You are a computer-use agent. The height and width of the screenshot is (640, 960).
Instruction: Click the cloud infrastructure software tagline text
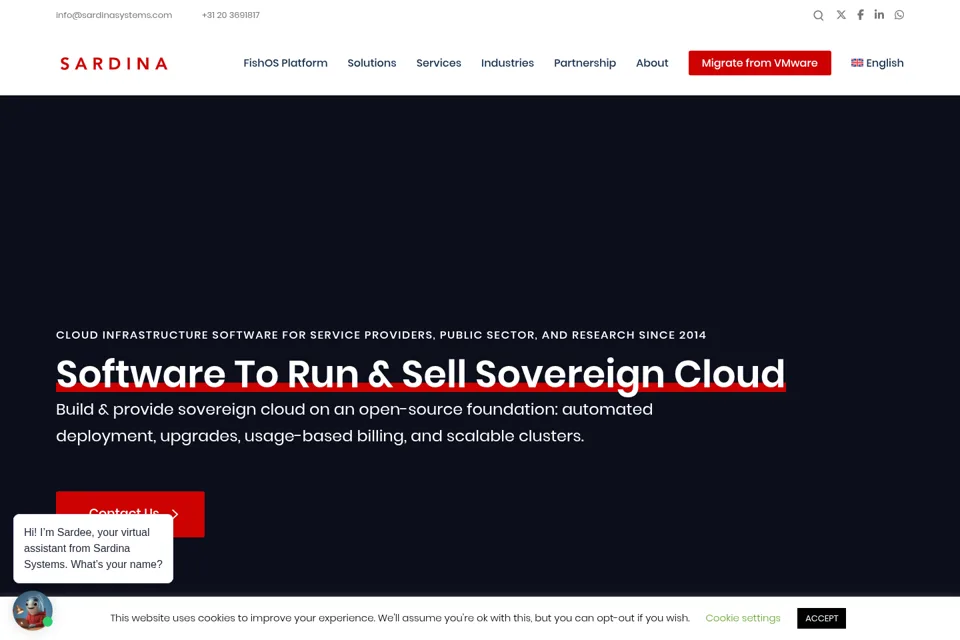pos(381,335)
